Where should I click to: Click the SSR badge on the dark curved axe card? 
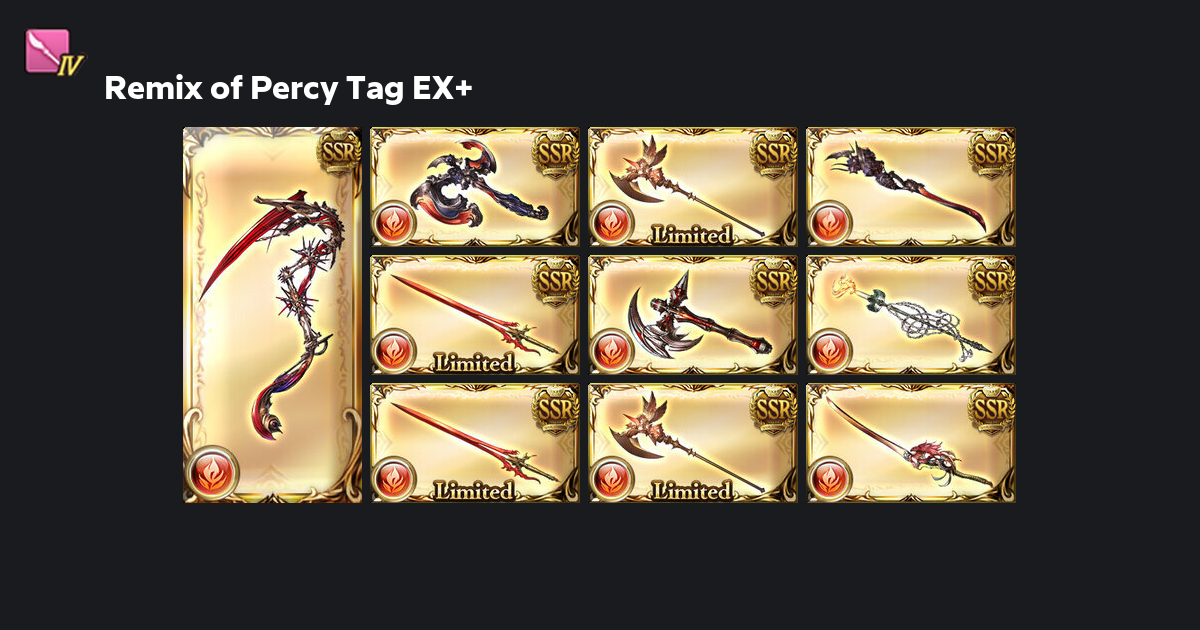pyautogui.click(x=556, y=151)
